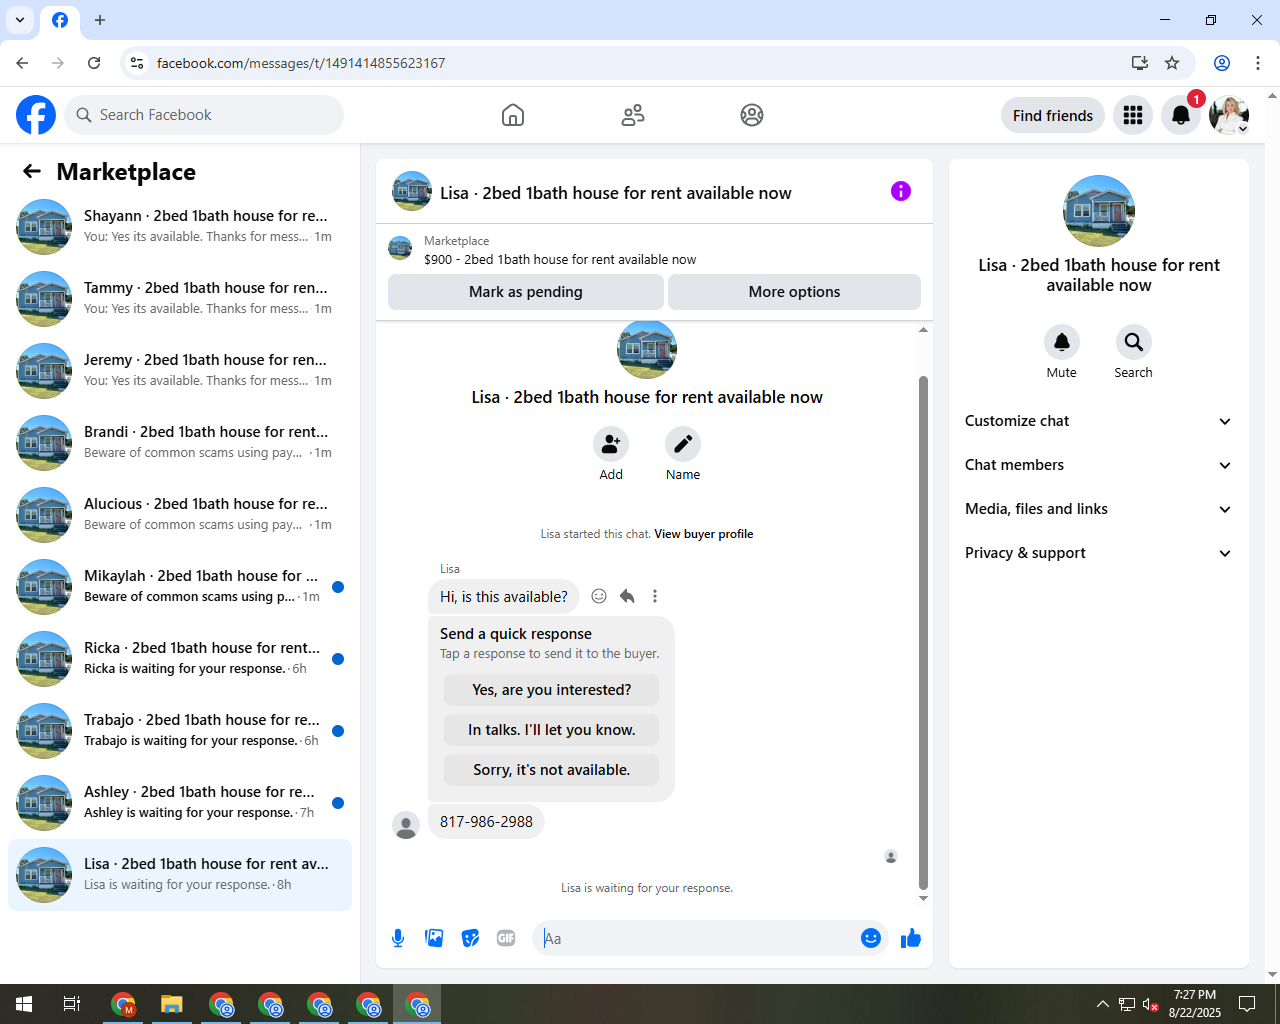This screenshot has width=1280, height=1024.
Task: Open File Explorer from the taskbar
Action: pyautogui.click(x=172, y=1004)
